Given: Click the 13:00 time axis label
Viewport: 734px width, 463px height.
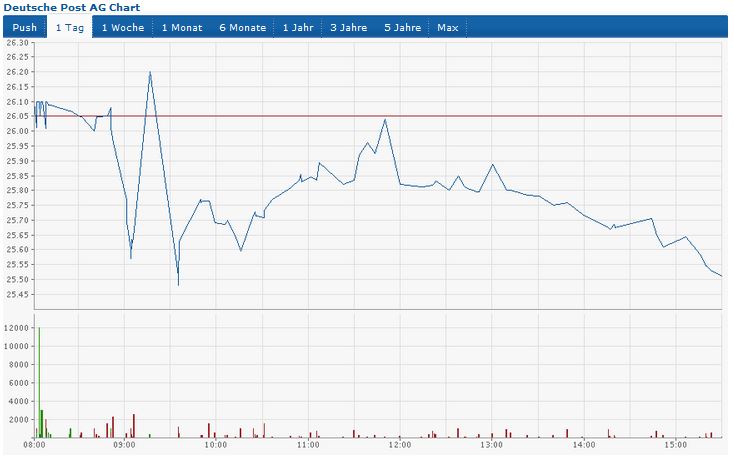Looking at the screenshot, I should point(492,445).
